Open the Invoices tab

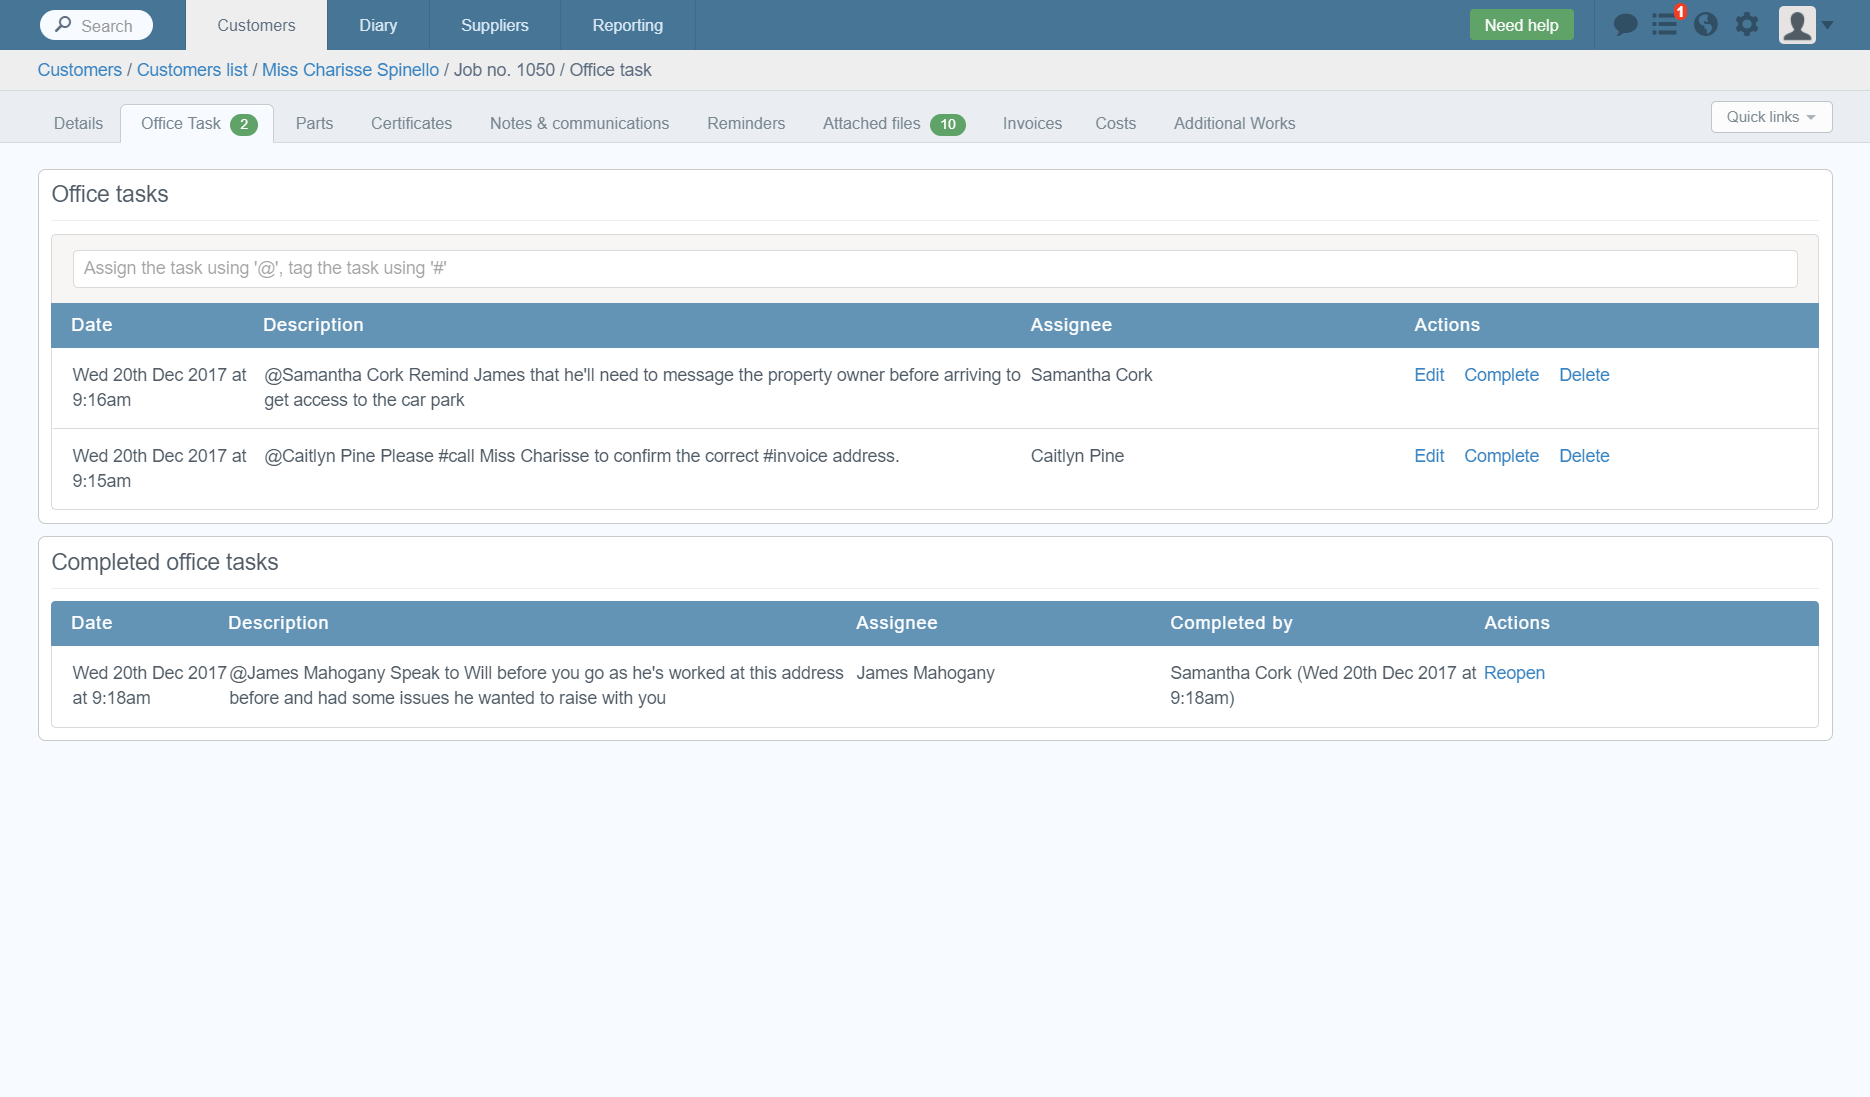tap(1031, 123)
